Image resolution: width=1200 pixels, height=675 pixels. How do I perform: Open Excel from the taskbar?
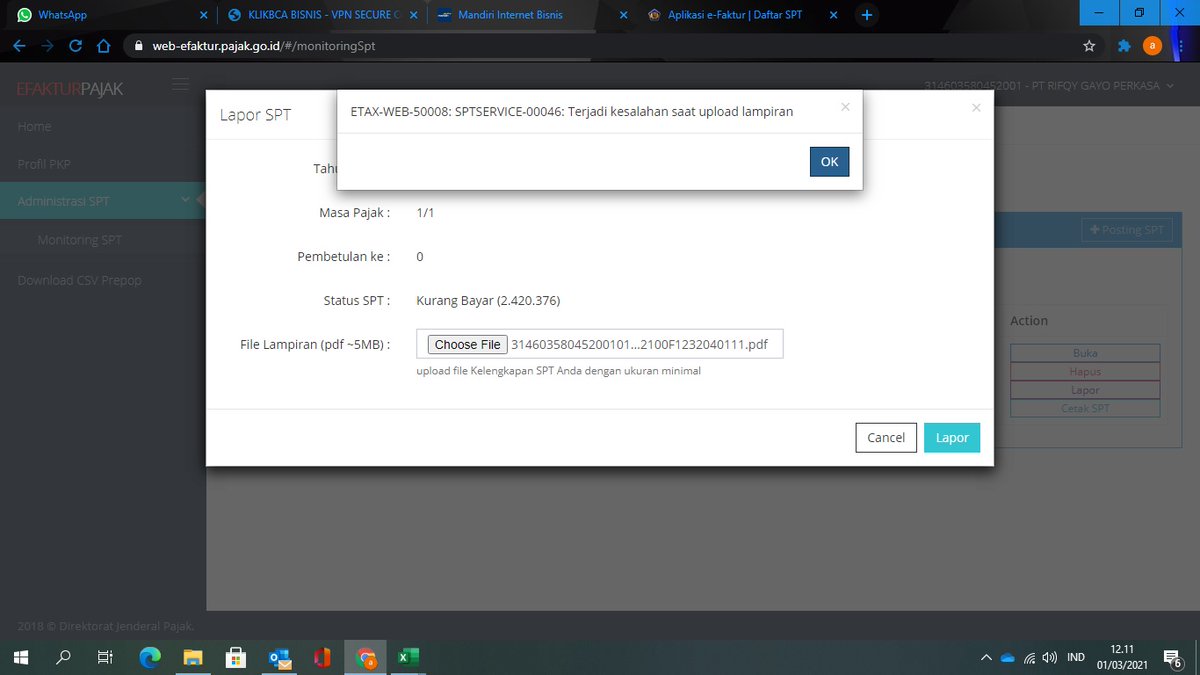(x=408, y=657)
